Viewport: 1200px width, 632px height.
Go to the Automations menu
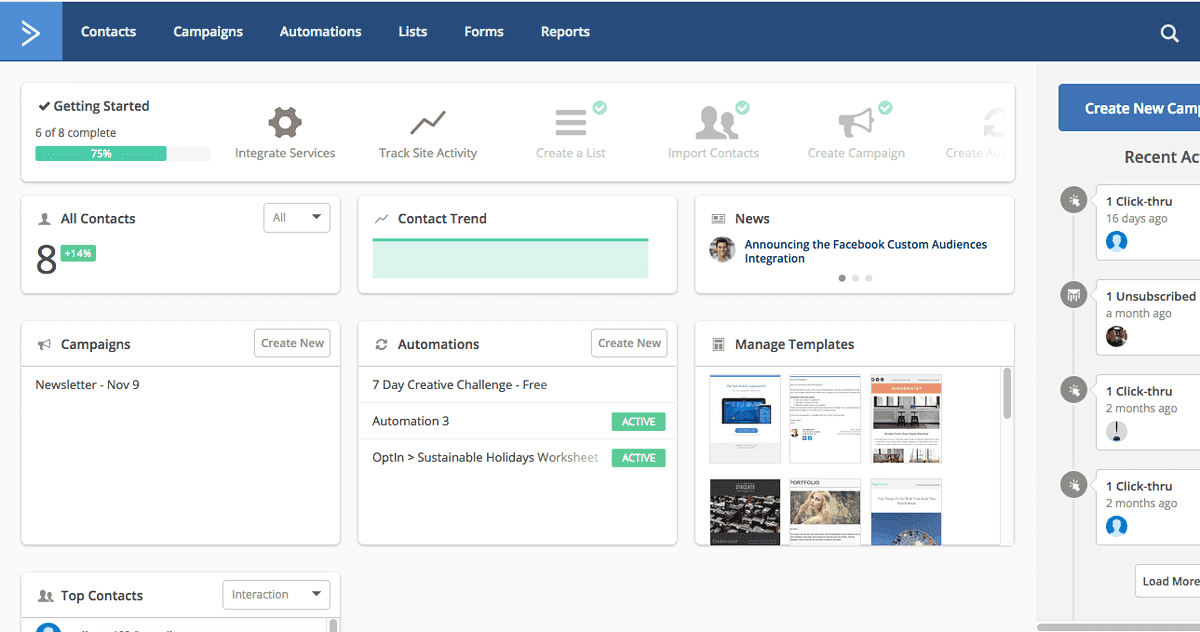(x=320, y=32)
